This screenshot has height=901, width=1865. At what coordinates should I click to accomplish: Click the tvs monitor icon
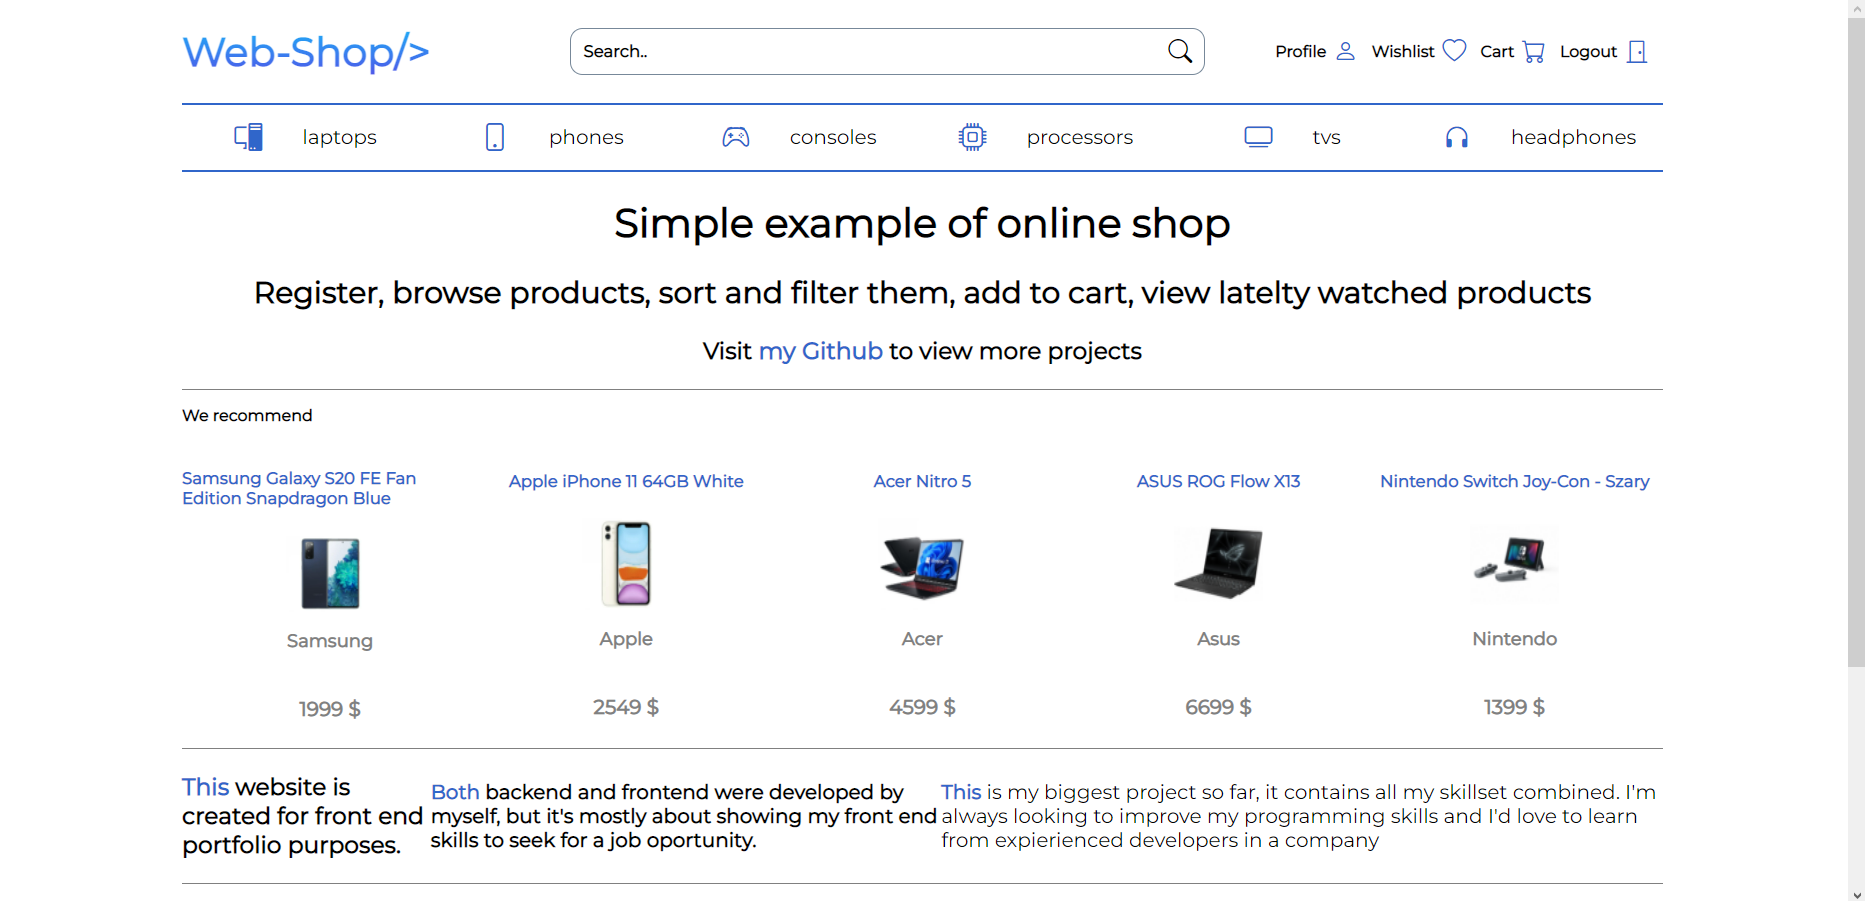pyautogui.click(x=1258, y=137)
